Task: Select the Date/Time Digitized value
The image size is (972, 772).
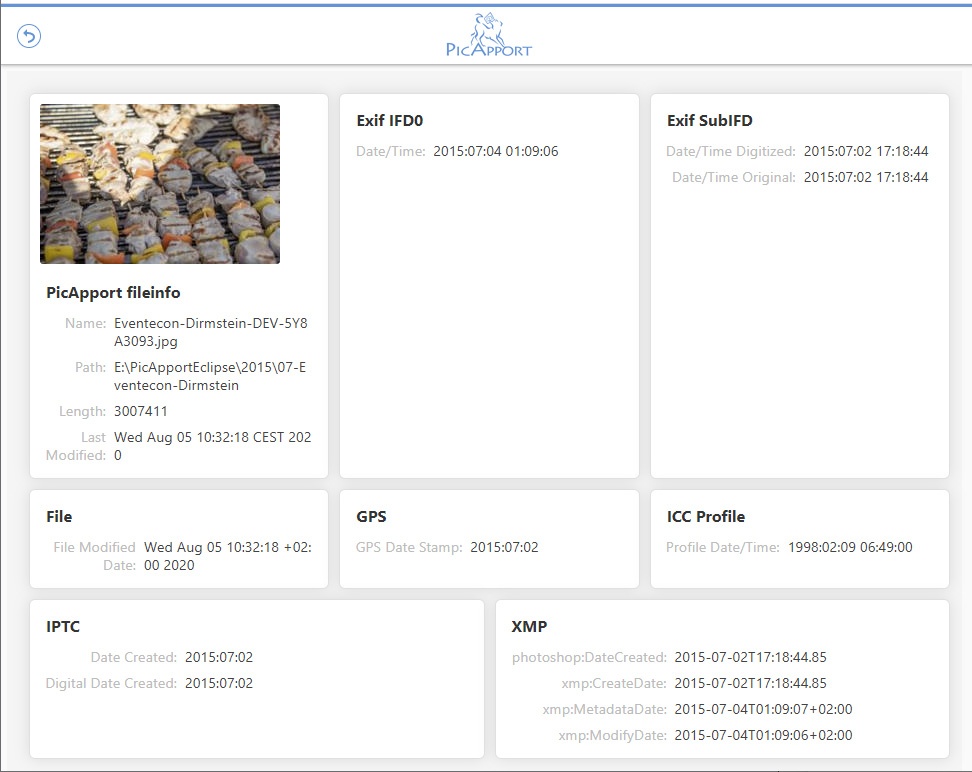Action: (866, 152)
